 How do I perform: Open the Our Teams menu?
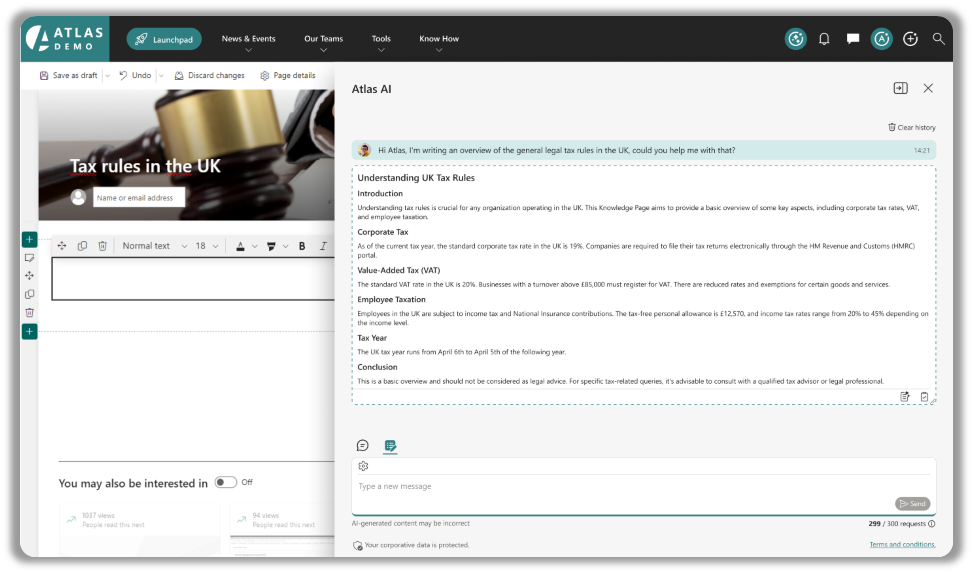(x=323, y=38)
